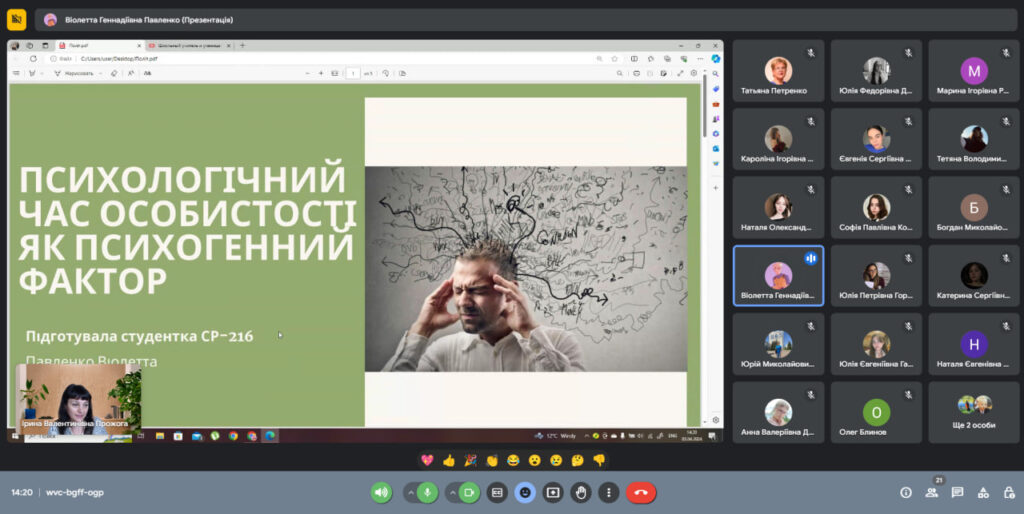
Task: Open the meeting details info icon
Action: tap(906, 492)
